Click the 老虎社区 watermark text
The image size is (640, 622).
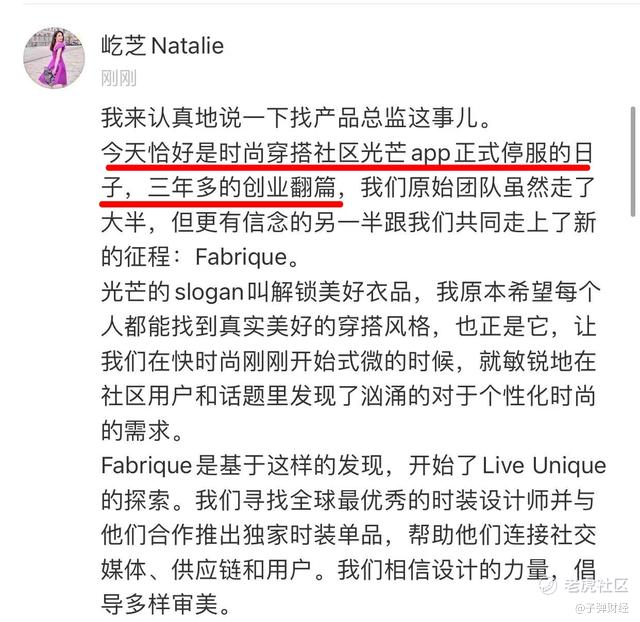tap(596, 586)
